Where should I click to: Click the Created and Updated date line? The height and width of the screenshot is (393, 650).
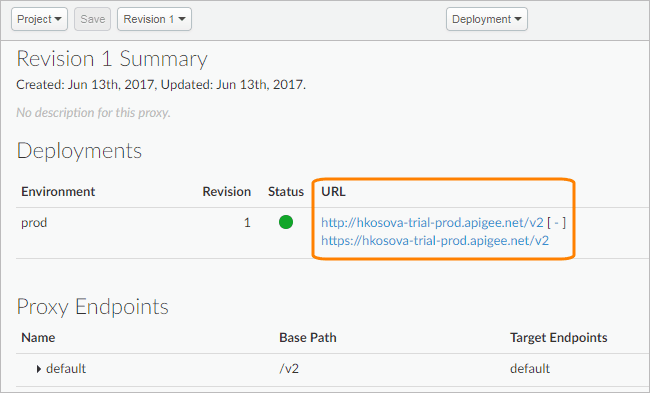[x=161, y=85]
